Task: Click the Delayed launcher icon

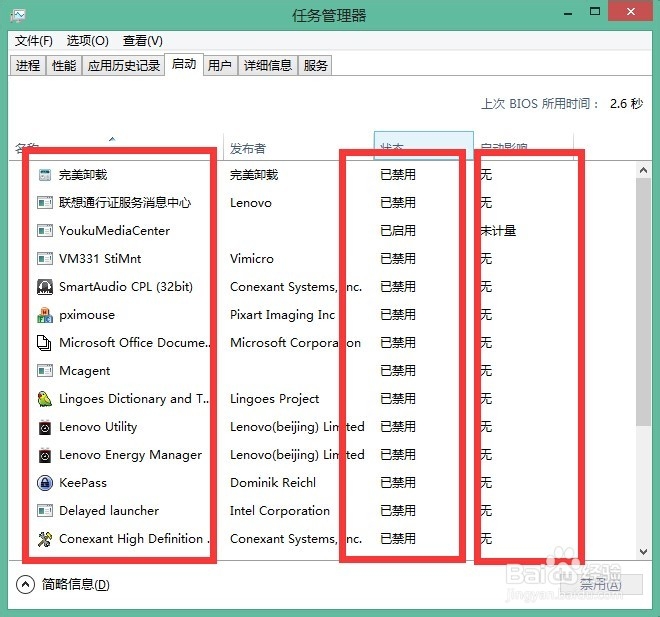Action: pyautogui.click(x=45, y=511)
